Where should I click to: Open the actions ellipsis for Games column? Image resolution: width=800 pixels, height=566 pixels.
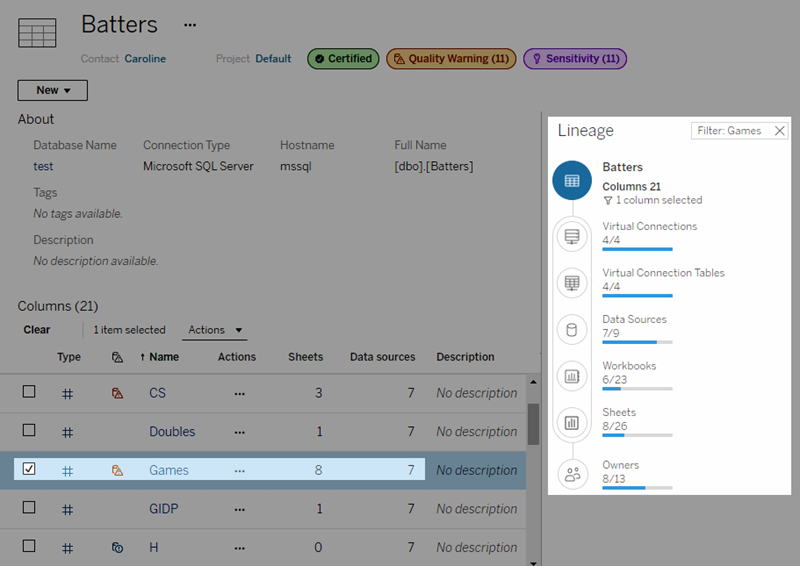pos(240,471)
